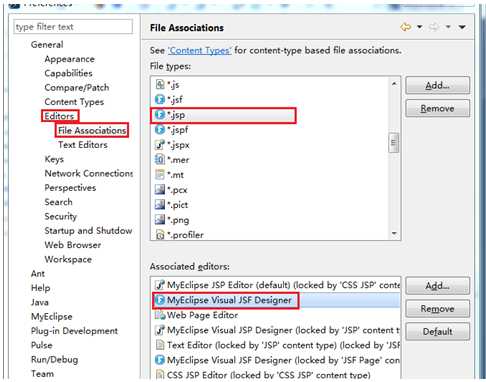Viewport: 486px width, 382px height.
Task: Open the 'Content Types' link
Action: [199, 50]
